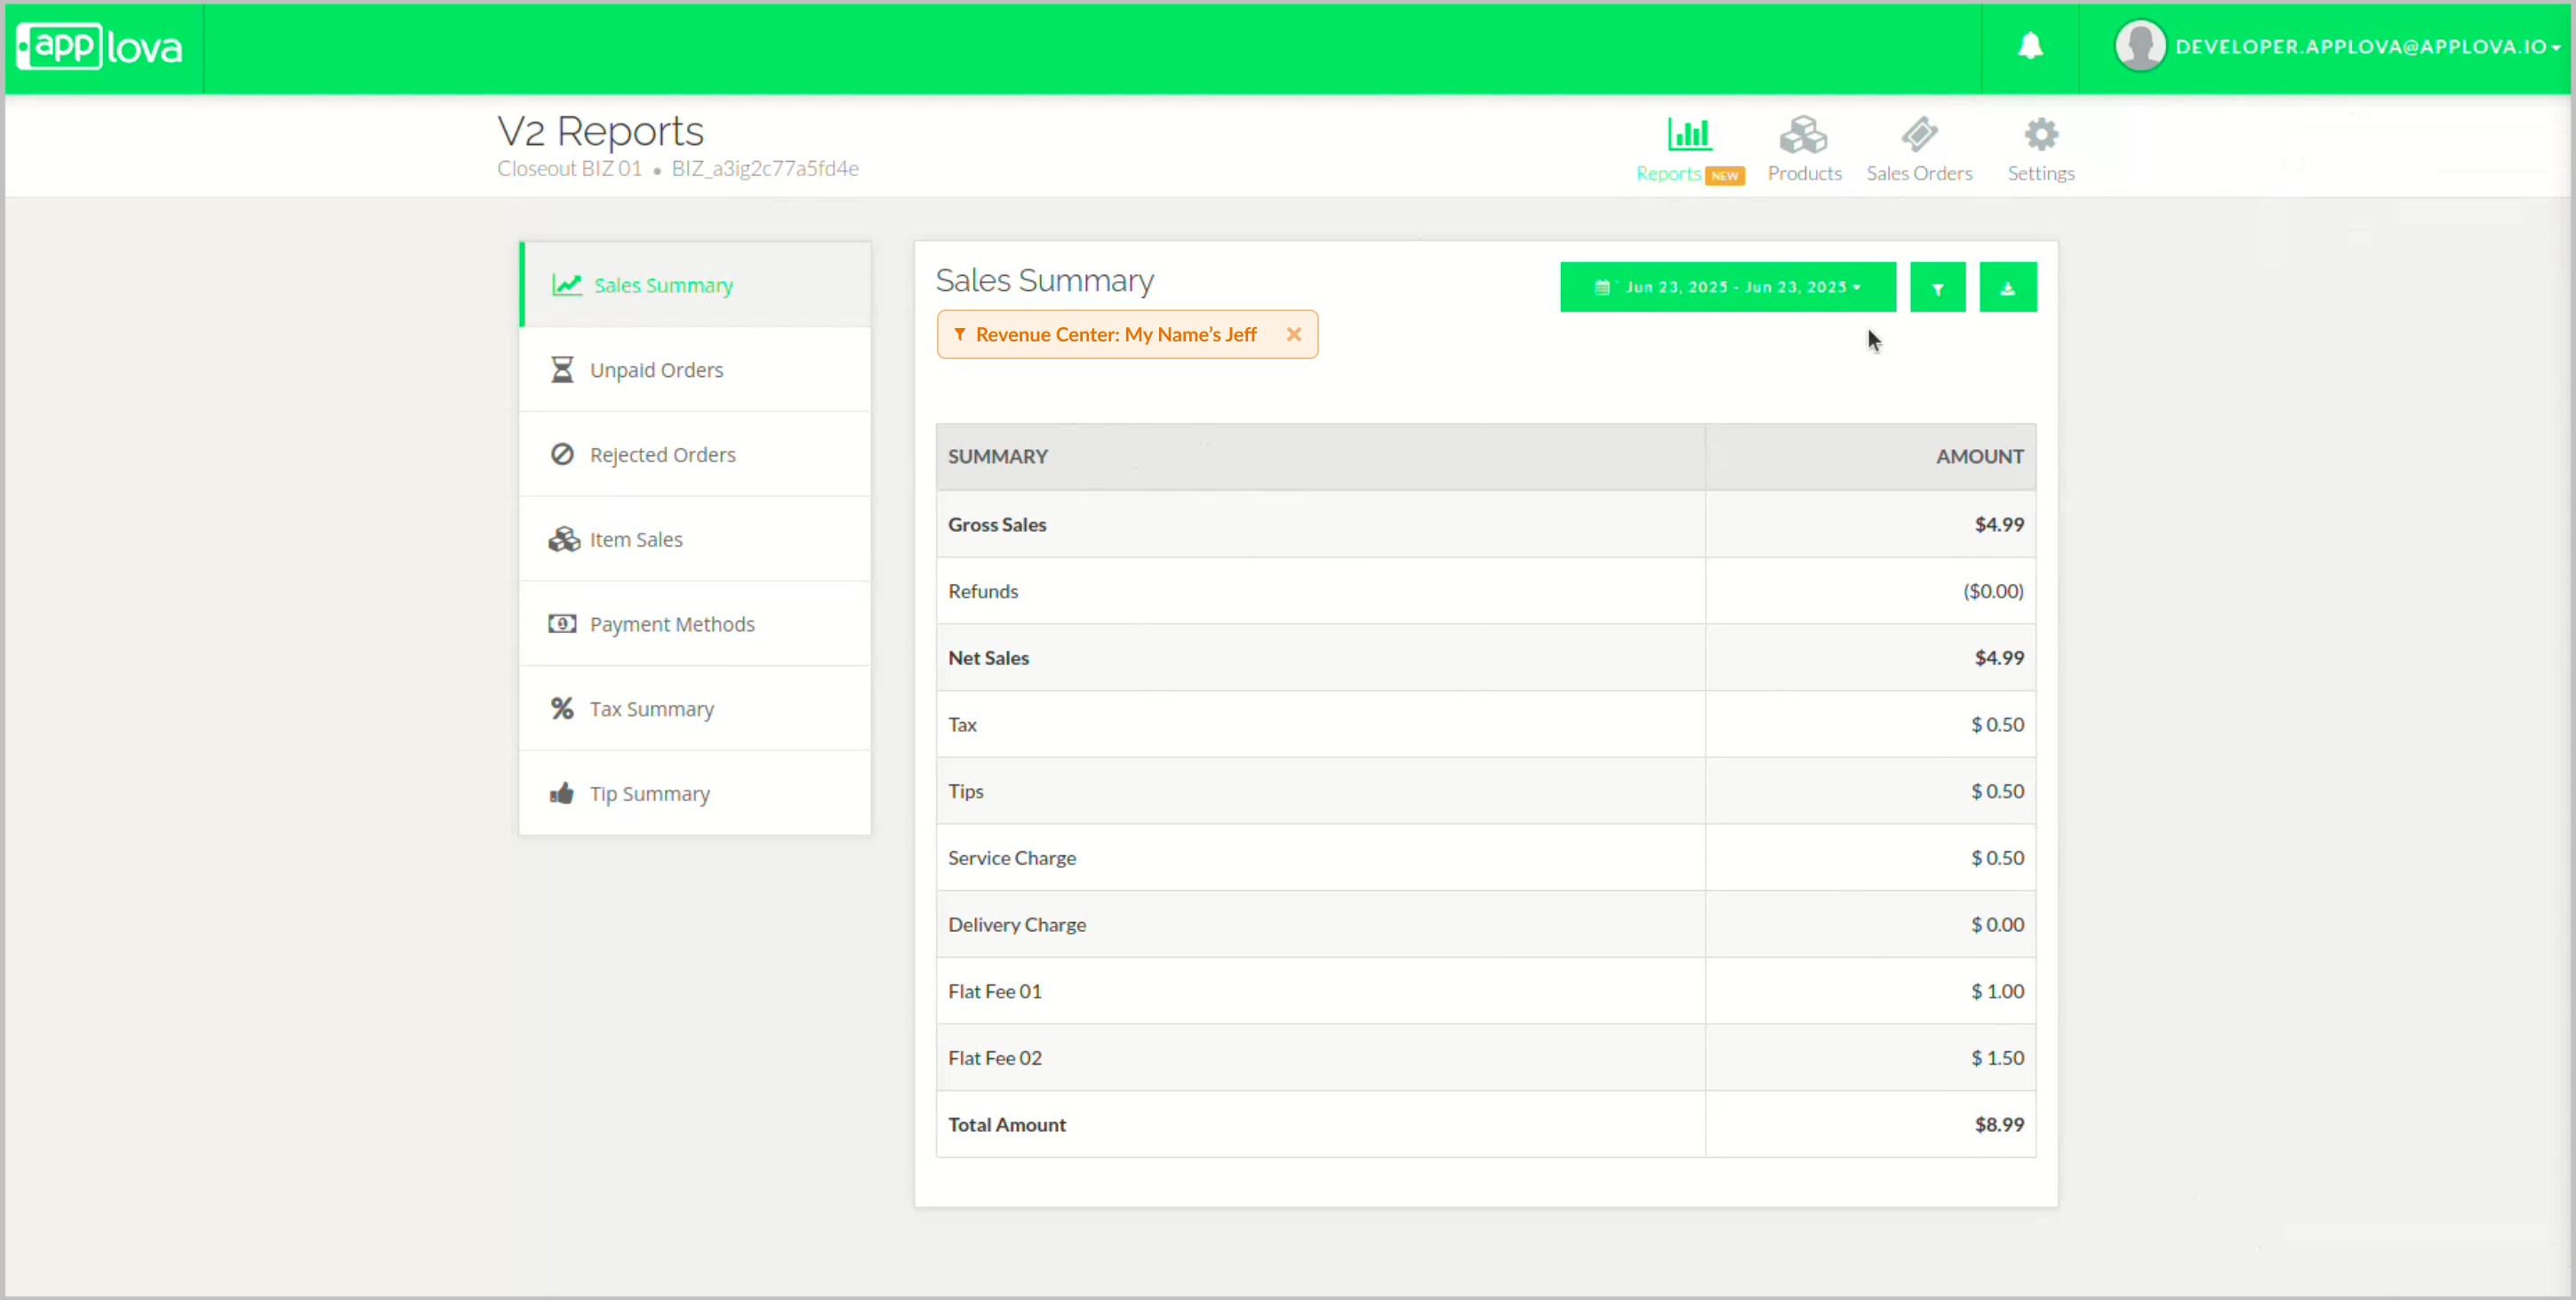2576x1300 pixels.
Task: Open the Sales Orders ticket icon
Action: (x=1919, y=134)
